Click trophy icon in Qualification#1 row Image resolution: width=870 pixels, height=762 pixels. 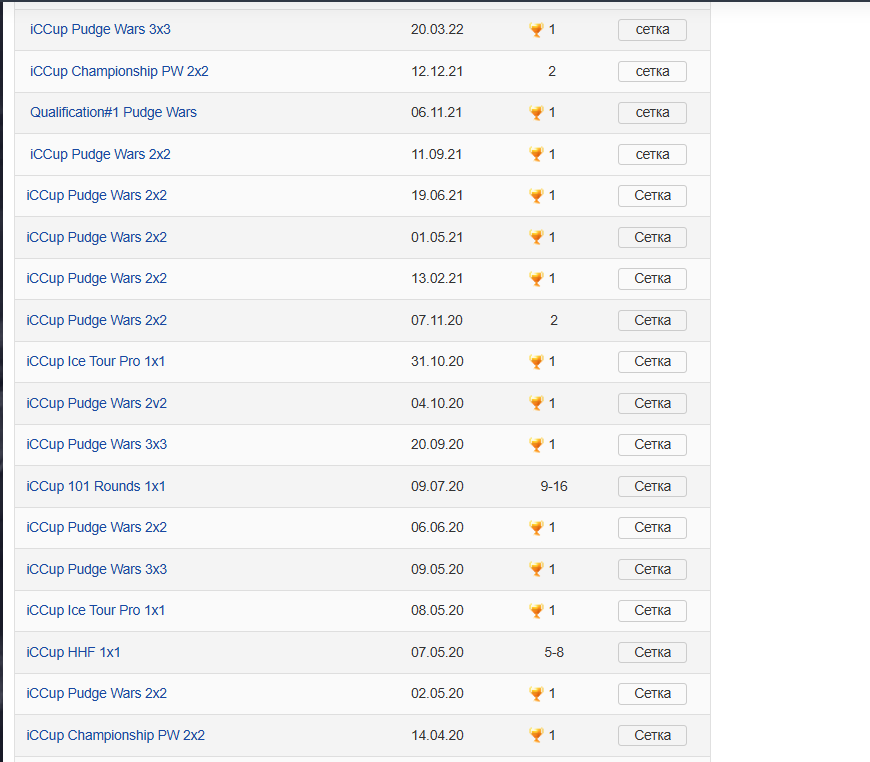pyautogui.click(x=536, y=113)
